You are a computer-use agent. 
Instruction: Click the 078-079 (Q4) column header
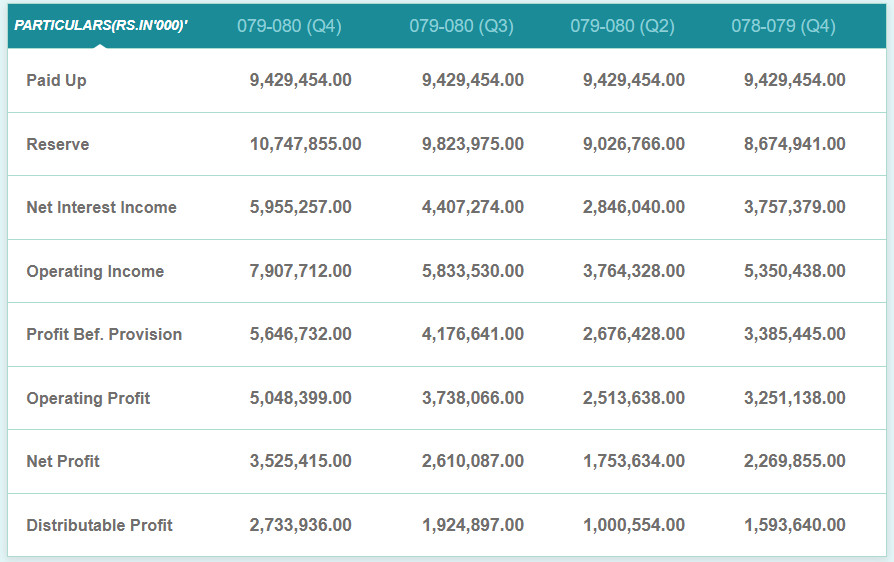(783, 26)
